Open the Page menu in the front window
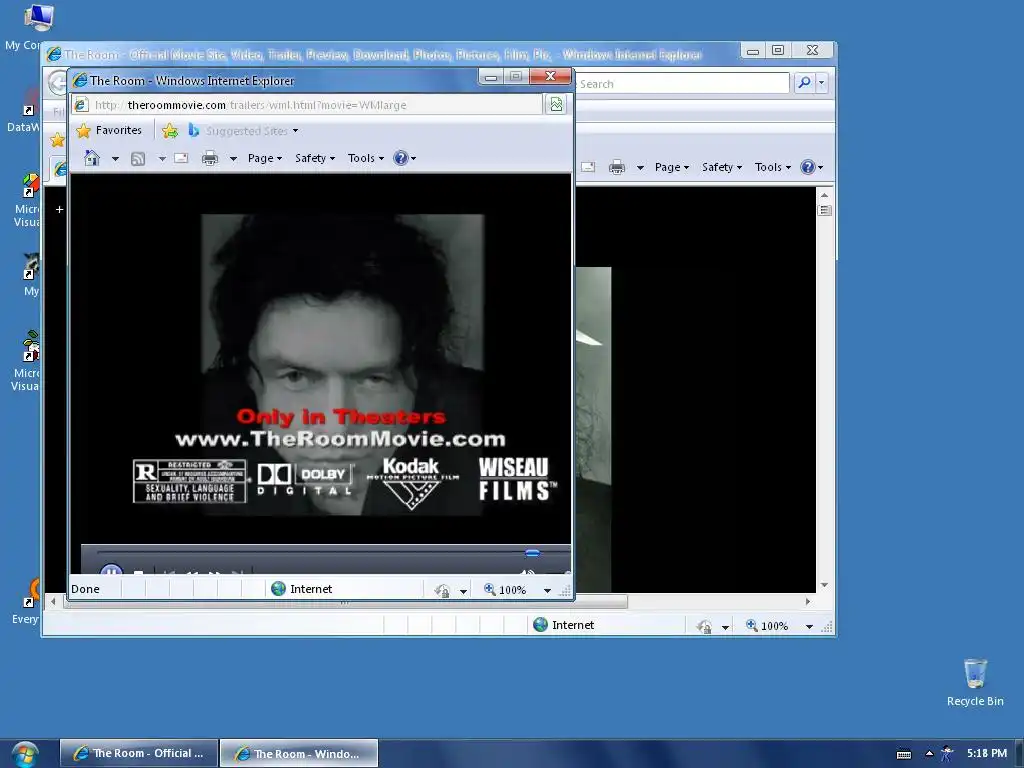Viewport: 1024px width, 768px height. tap(264, 158)
